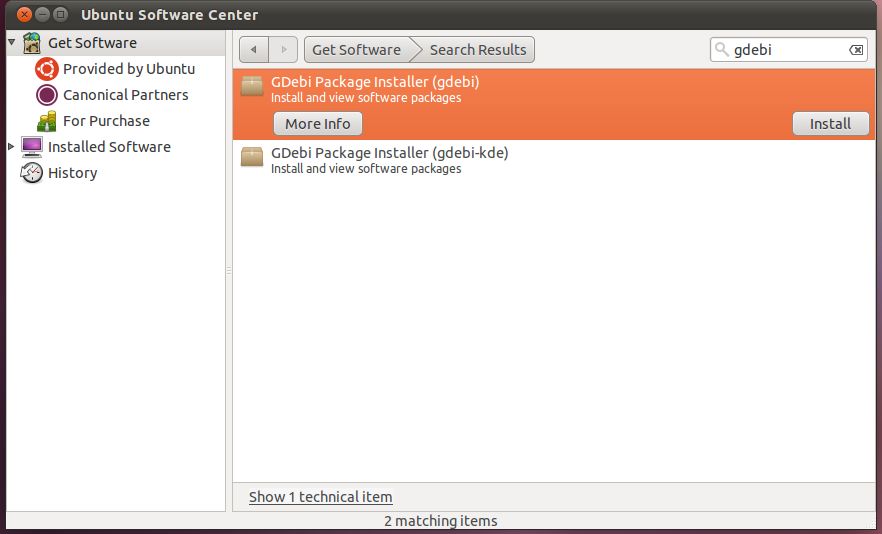Click the magnifier icon in the search box

[x=722, y=50]
